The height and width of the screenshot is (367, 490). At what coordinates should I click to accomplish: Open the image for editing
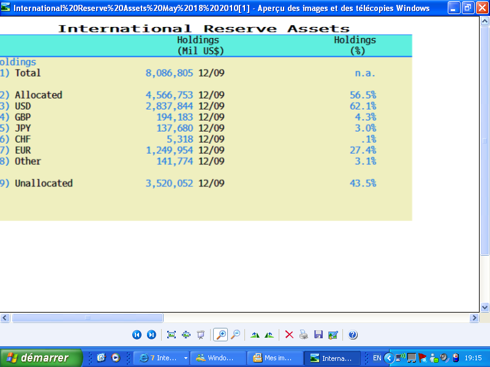coord(333,335)
